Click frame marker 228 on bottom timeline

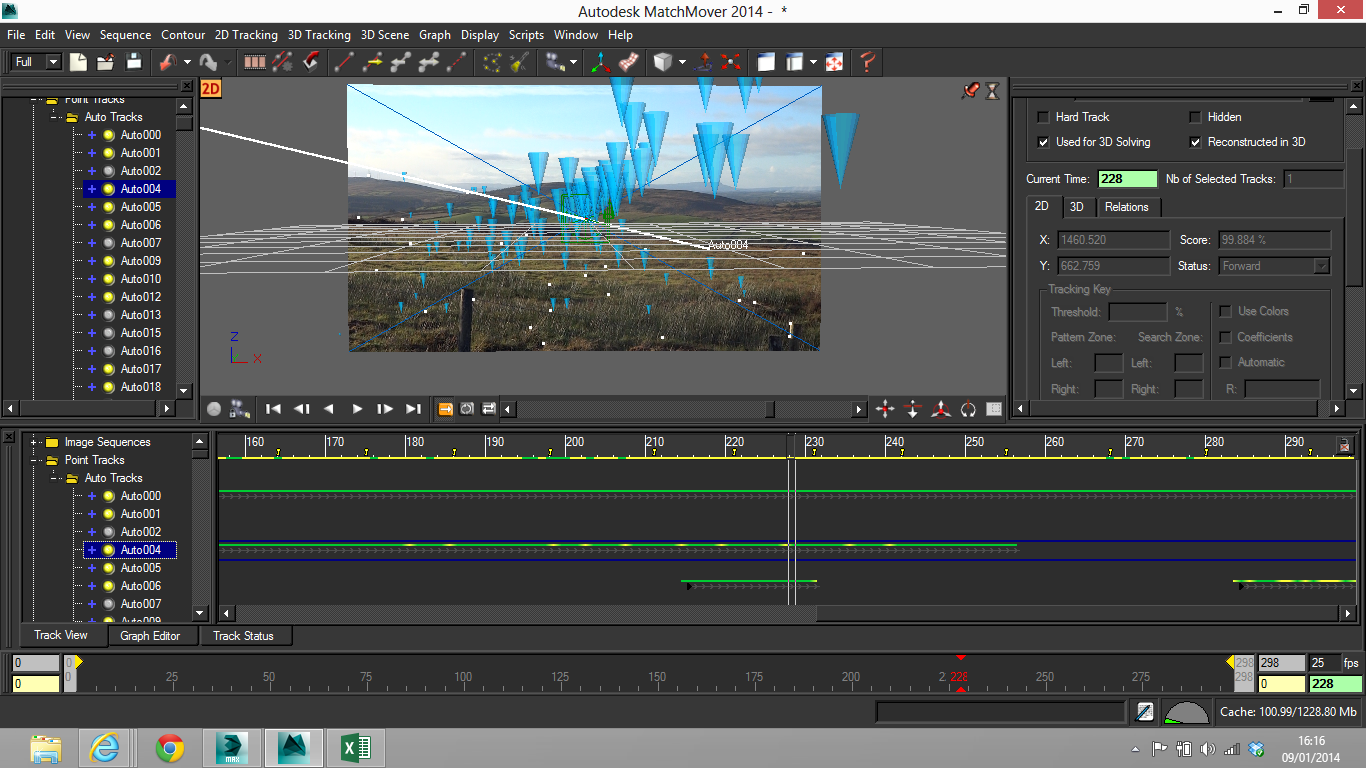pyautogui.click(x=959, y=677)
